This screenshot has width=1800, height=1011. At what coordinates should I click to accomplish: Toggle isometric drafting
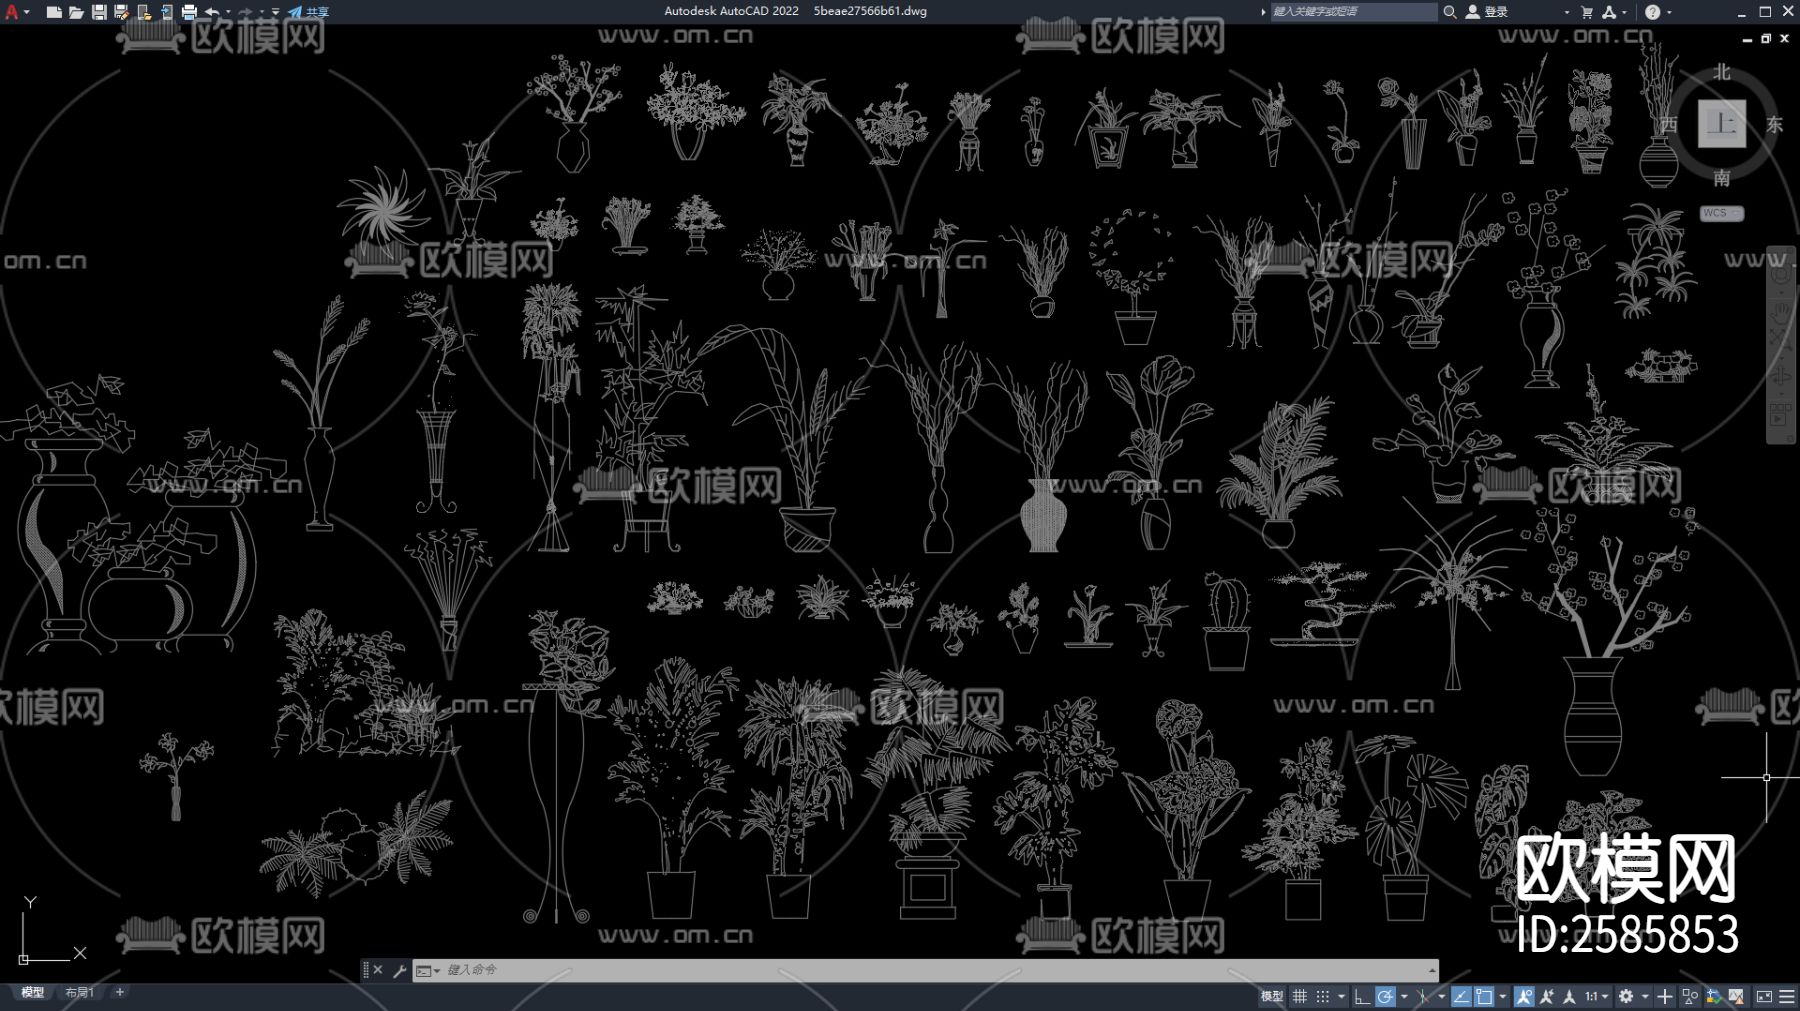click(1422, 996)
